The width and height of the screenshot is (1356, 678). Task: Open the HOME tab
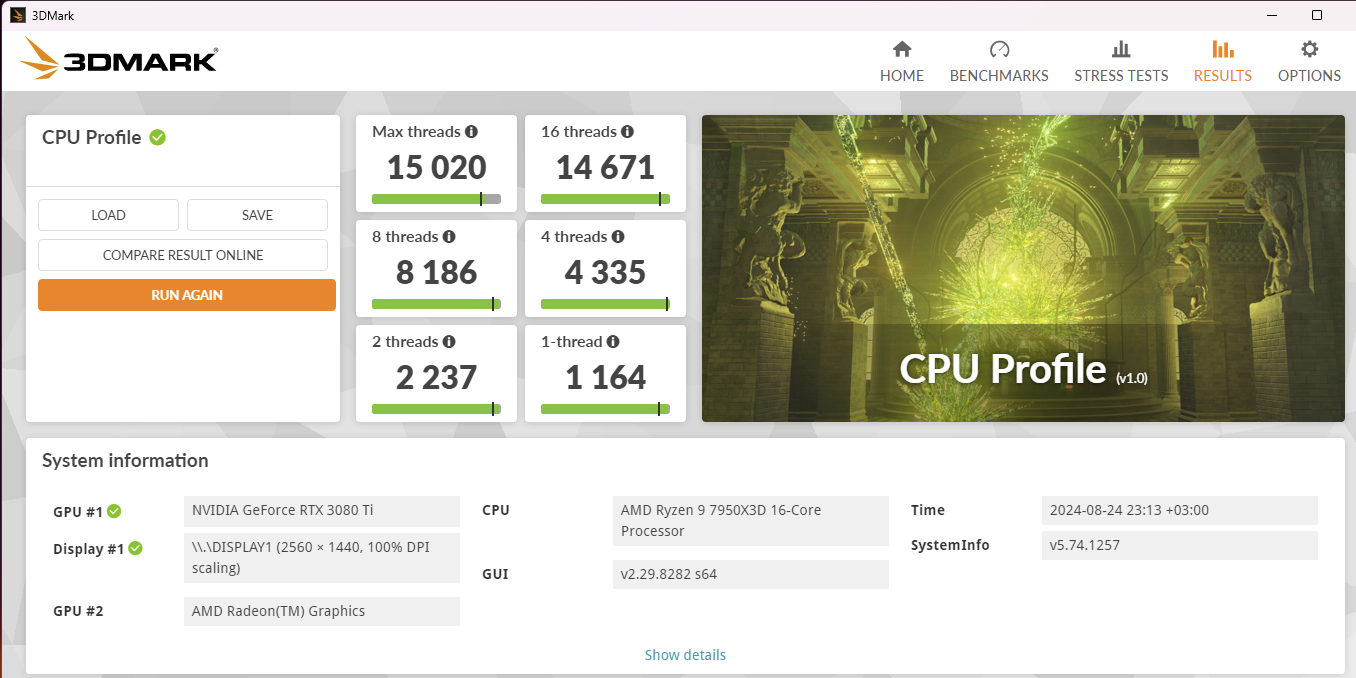coord(902,62)
